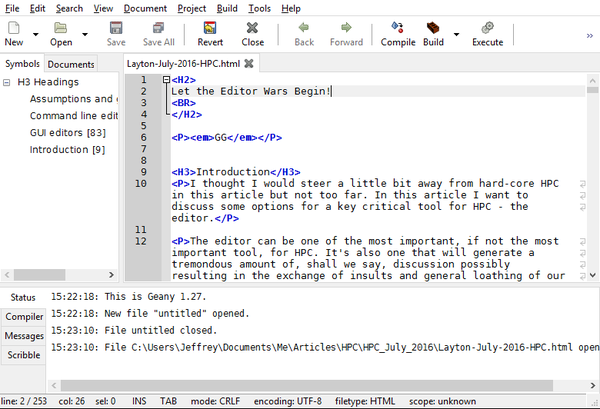The width and height of the screenshot is (600, 409).
Task: Click 'filetype: HTML' in the status bar
Action: pos(365,401)
